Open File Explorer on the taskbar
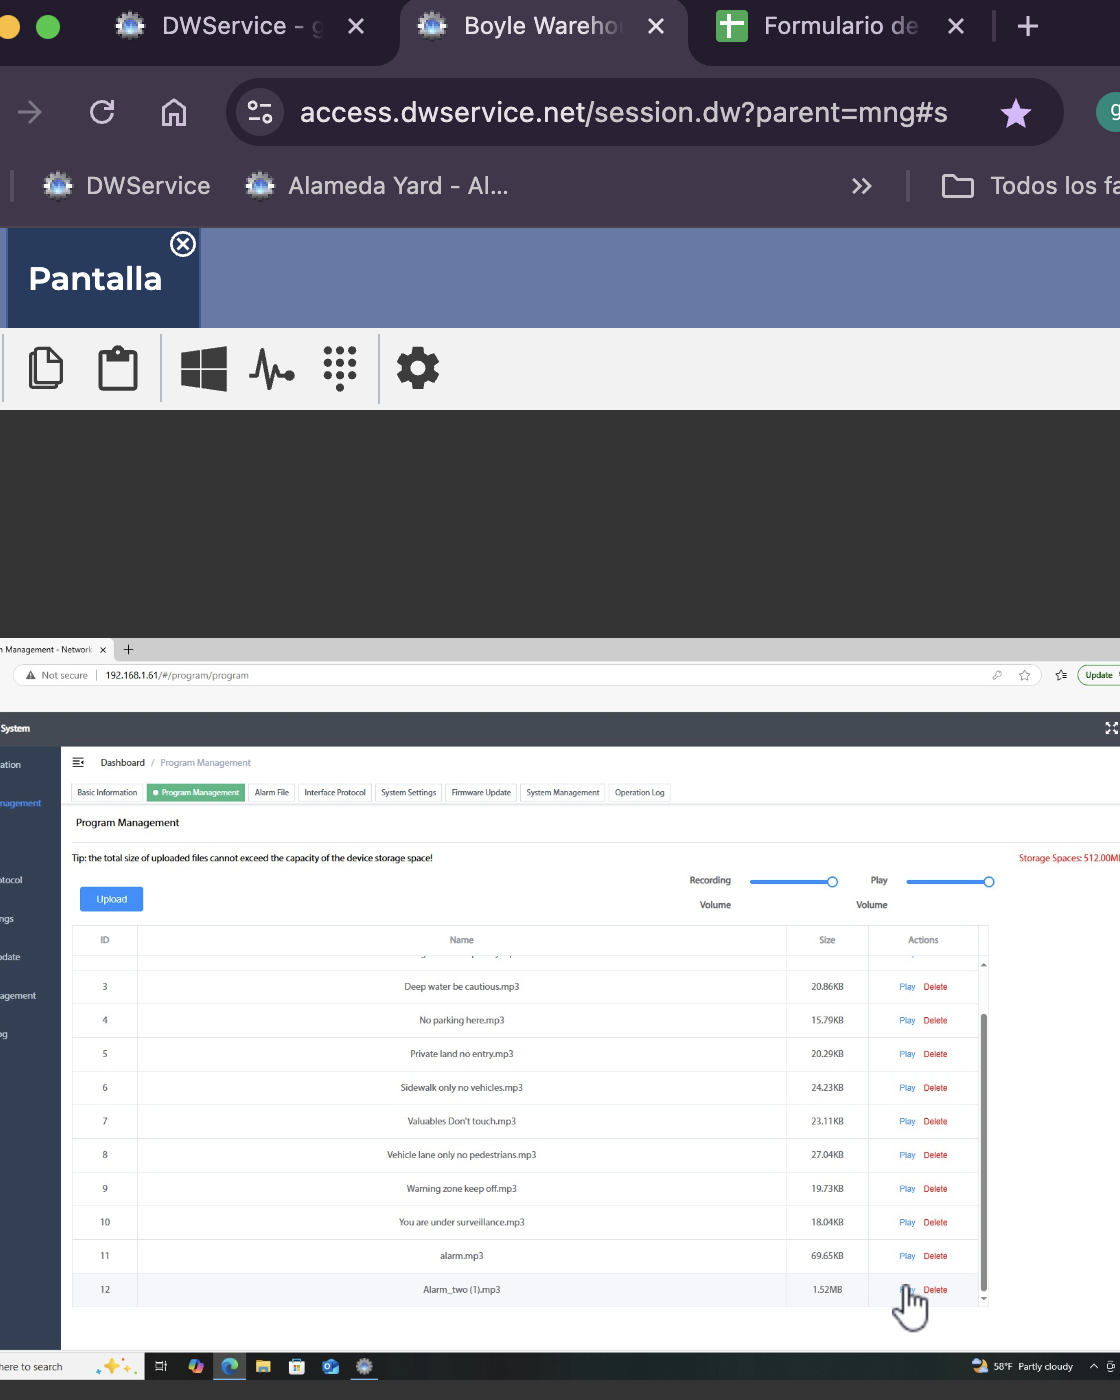The height and width of the screenshot is (1400, 1120). point(263,1366)
